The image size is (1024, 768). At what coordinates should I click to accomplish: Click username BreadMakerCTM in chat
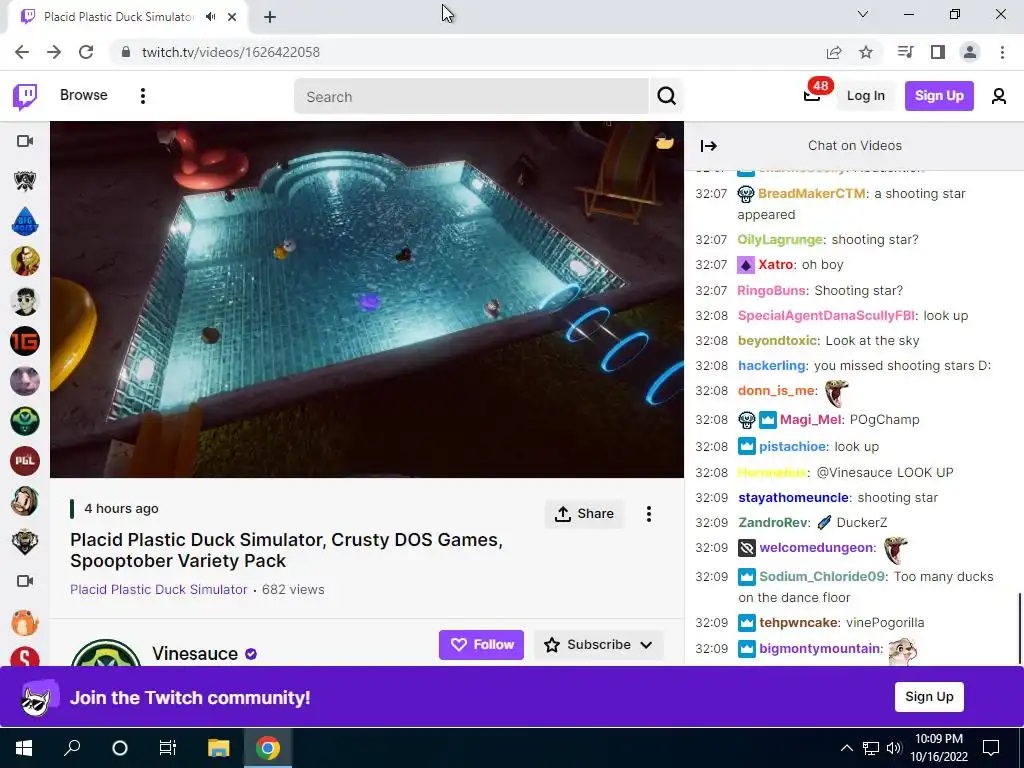[x=812, y=193]
